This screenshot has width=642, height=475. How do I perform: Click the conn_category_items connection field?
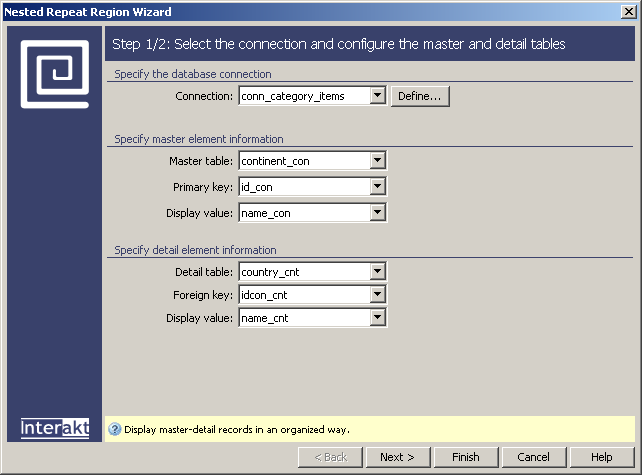(x=303, y=96)
